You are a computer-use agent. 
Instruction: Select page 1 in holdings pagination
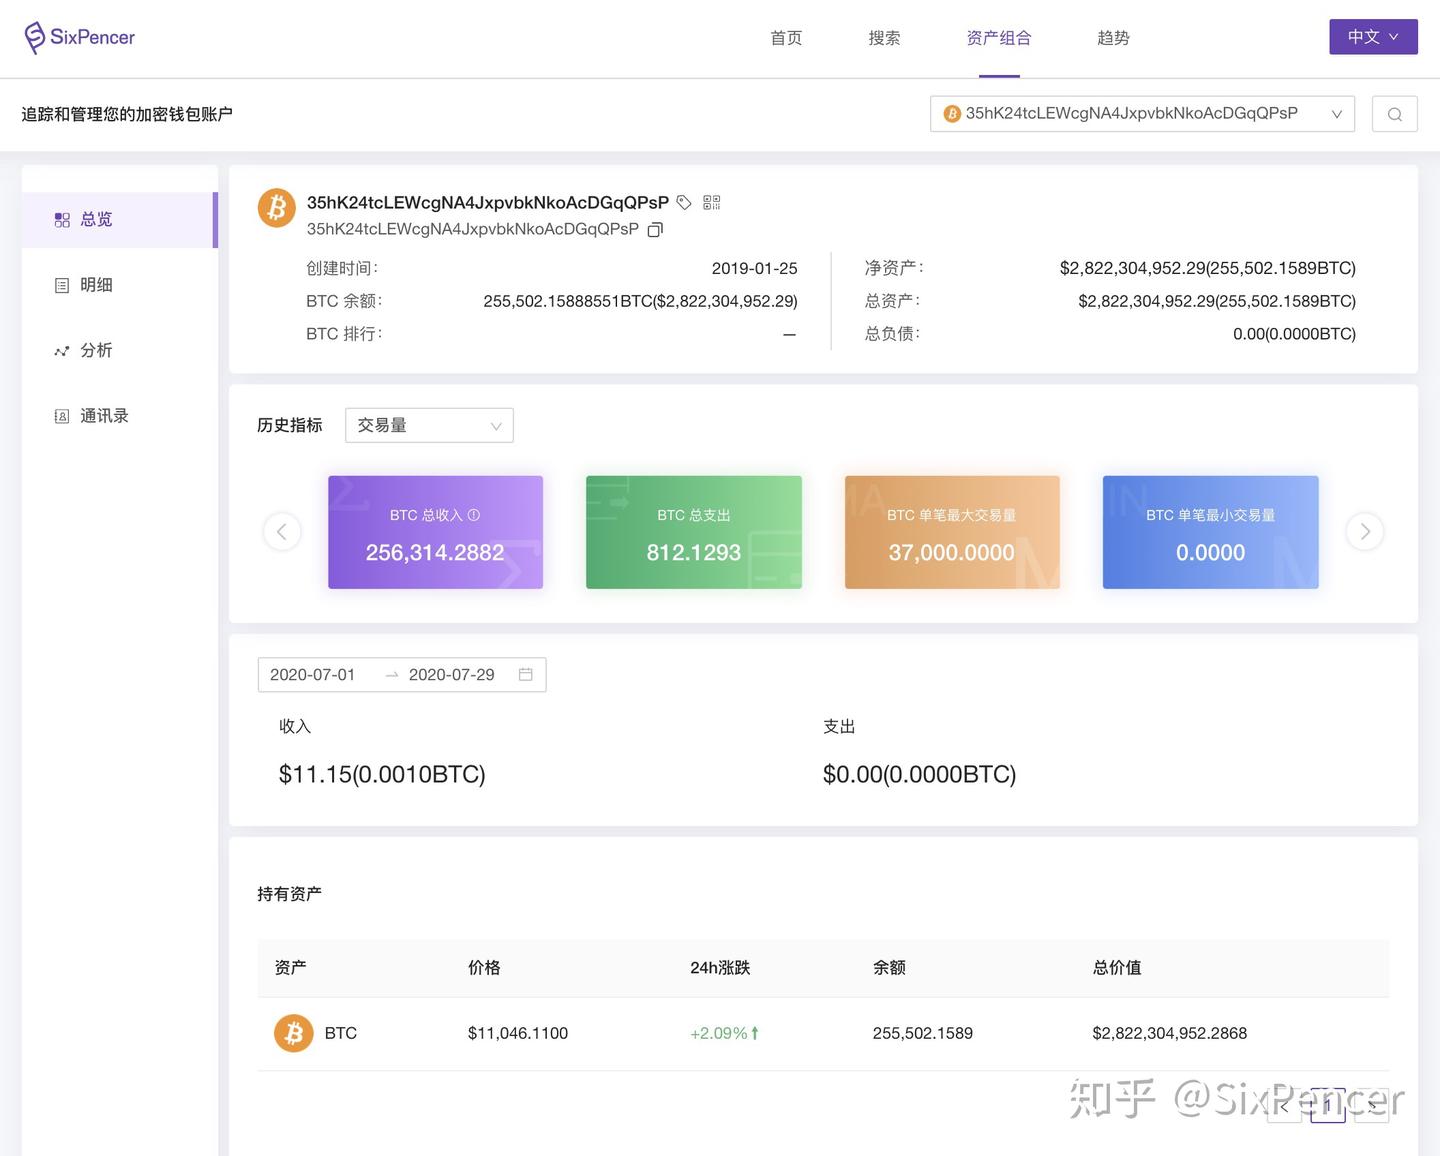(1327, 1107)
